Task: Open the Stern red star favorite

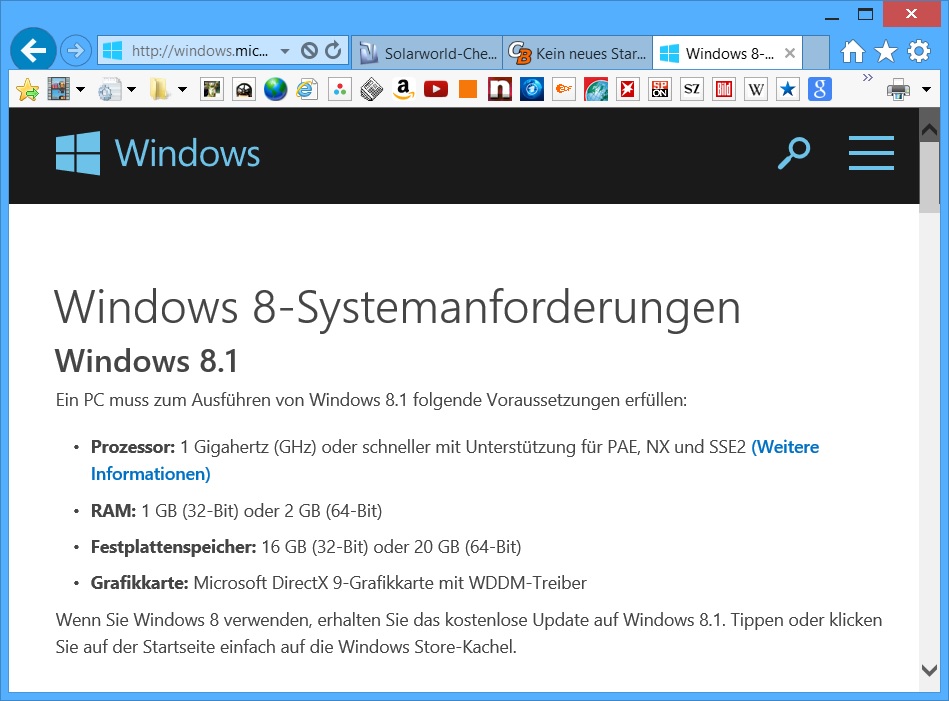Action: click(x=628, y=90)
